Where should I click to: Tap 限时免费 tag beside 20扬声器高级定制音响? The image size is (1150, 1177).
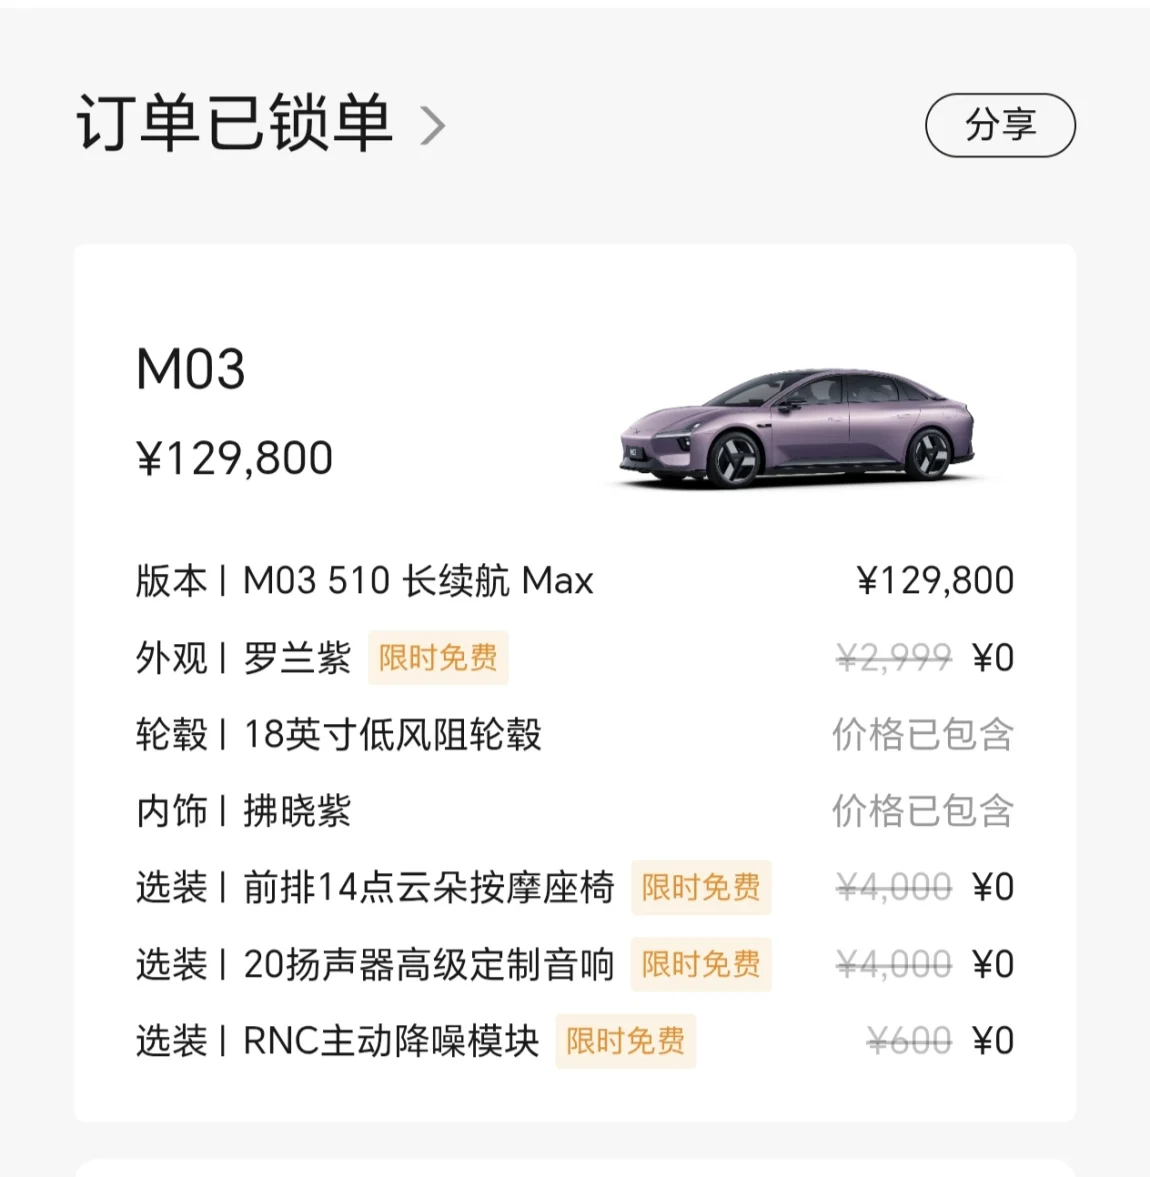700,964
